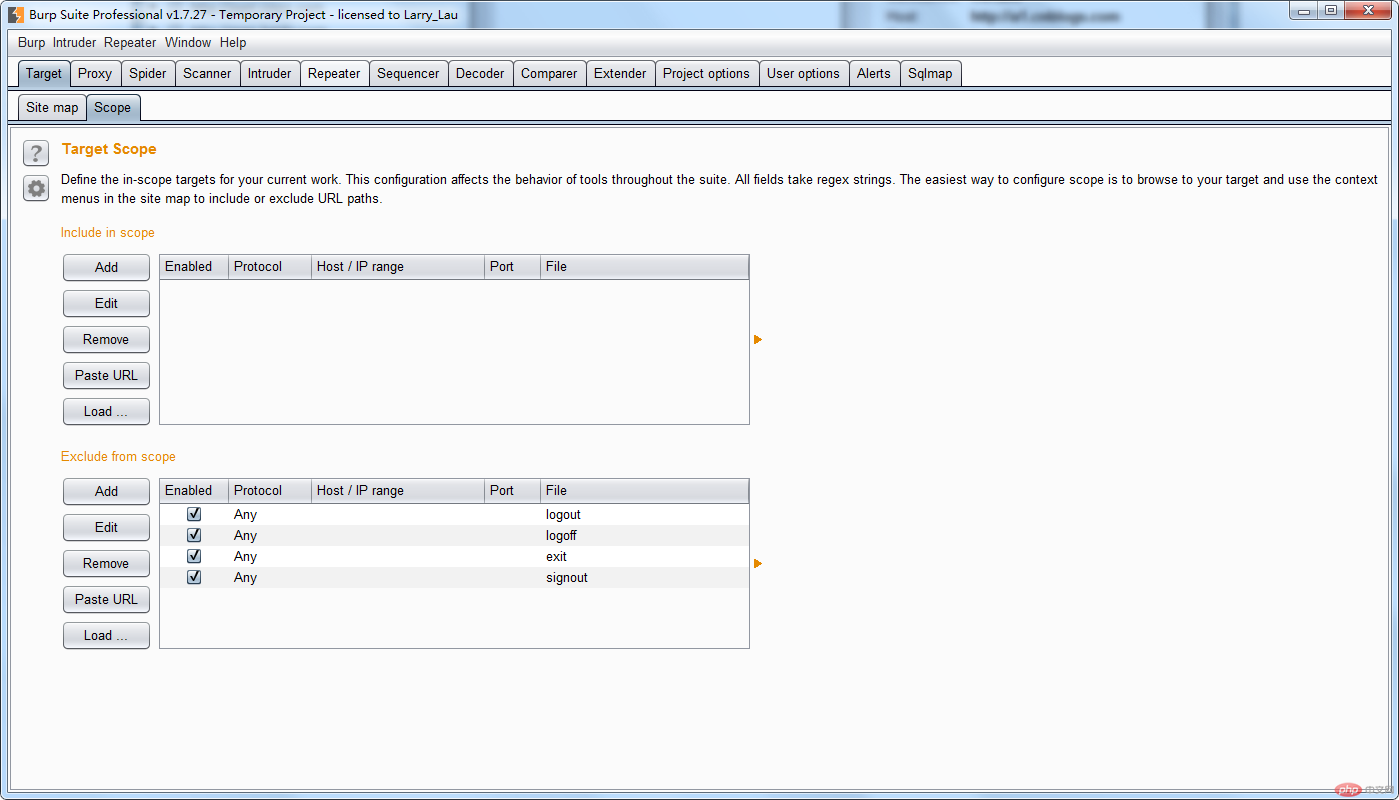Viewport: 1399px width, 800px height.
Task: Switch to the Repeater tool tab
Action: point(334,74)
